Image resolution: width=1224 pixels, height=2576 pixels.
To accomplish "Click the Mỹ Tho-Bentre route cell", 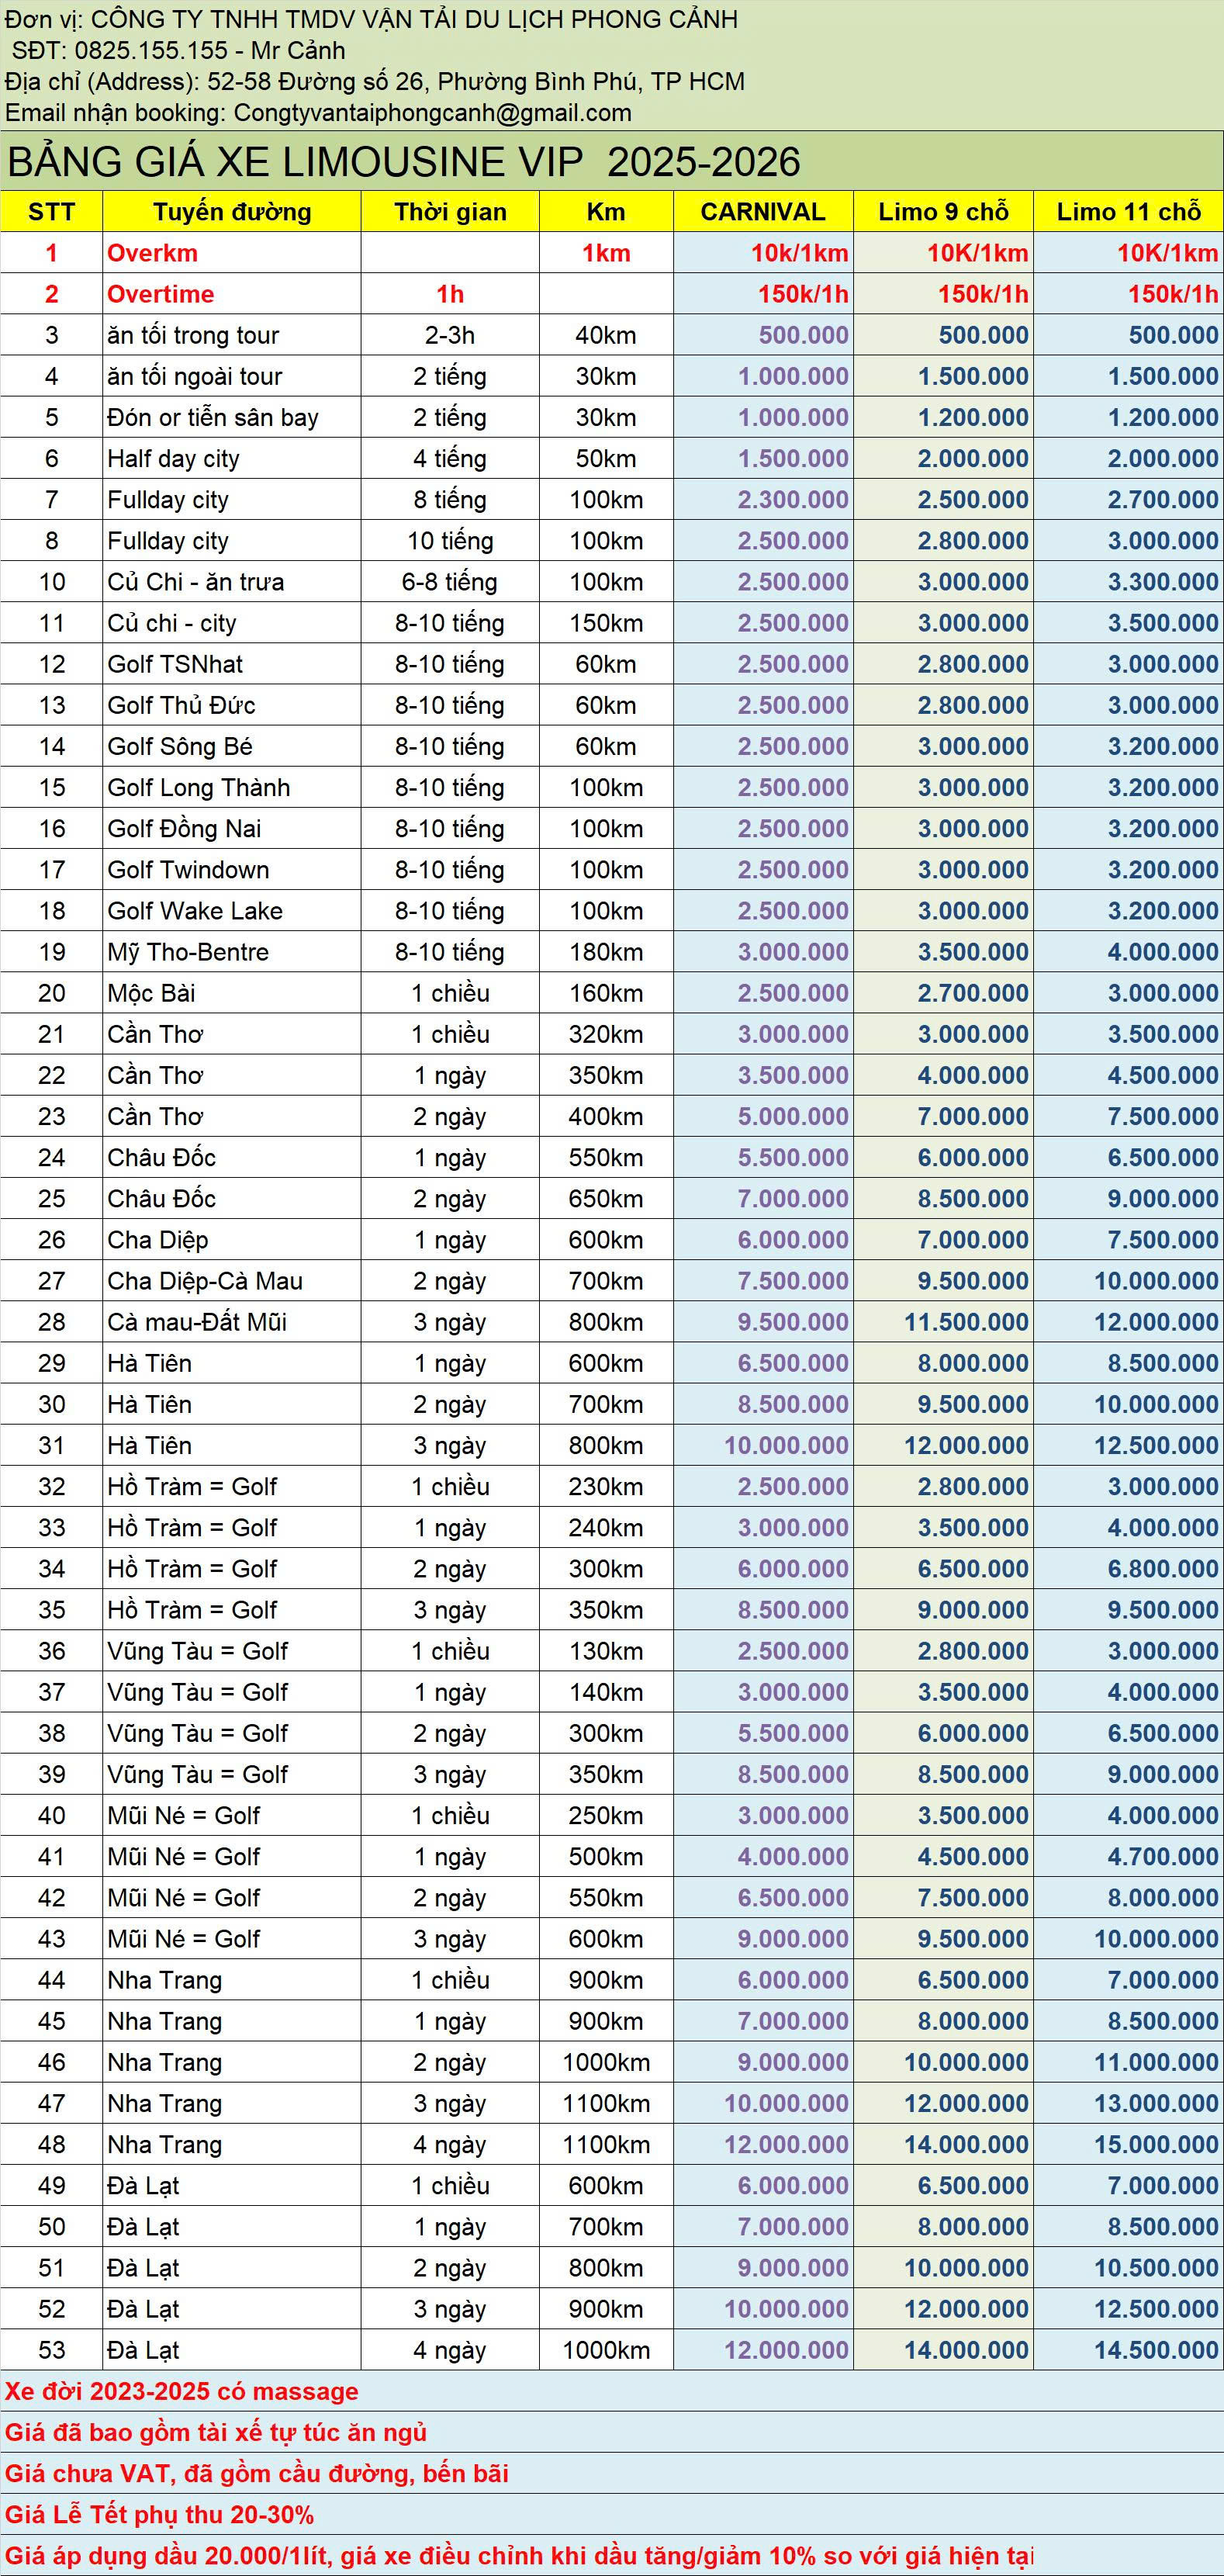I will pyautogui.click(x=188, y=952).
